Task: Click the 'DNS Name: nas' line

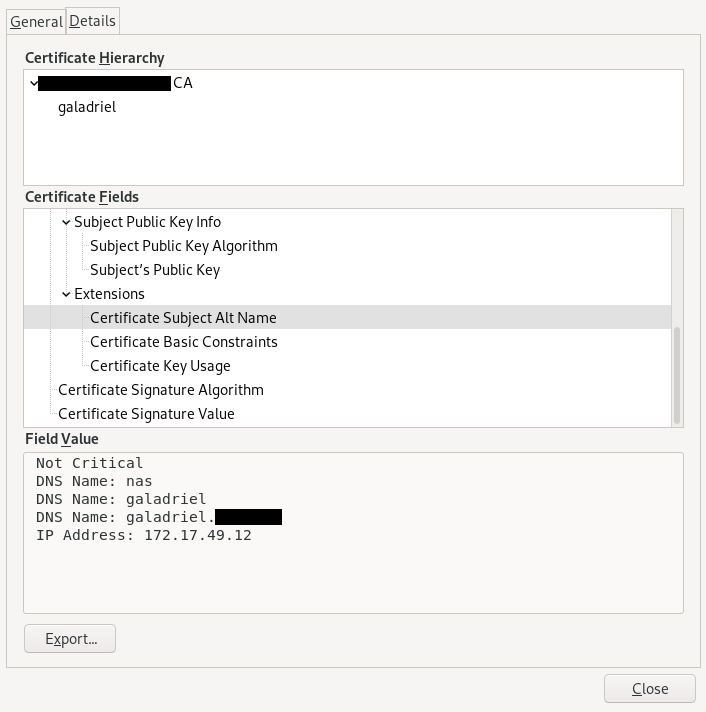Action: click(94, 481)
